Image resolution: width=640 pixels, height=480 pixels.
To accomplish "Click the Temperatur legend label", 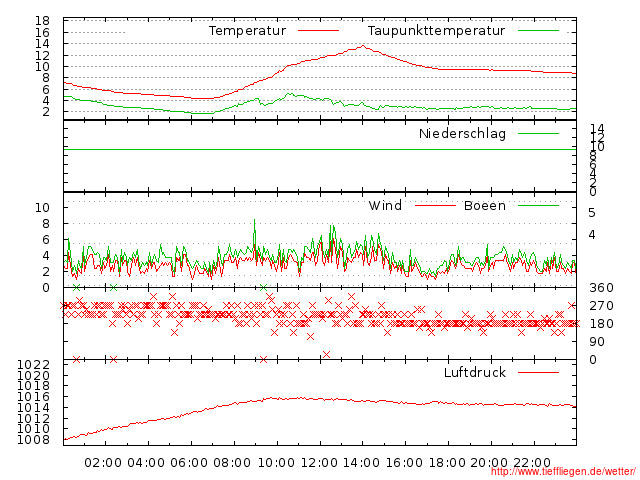I will point(247,31).
